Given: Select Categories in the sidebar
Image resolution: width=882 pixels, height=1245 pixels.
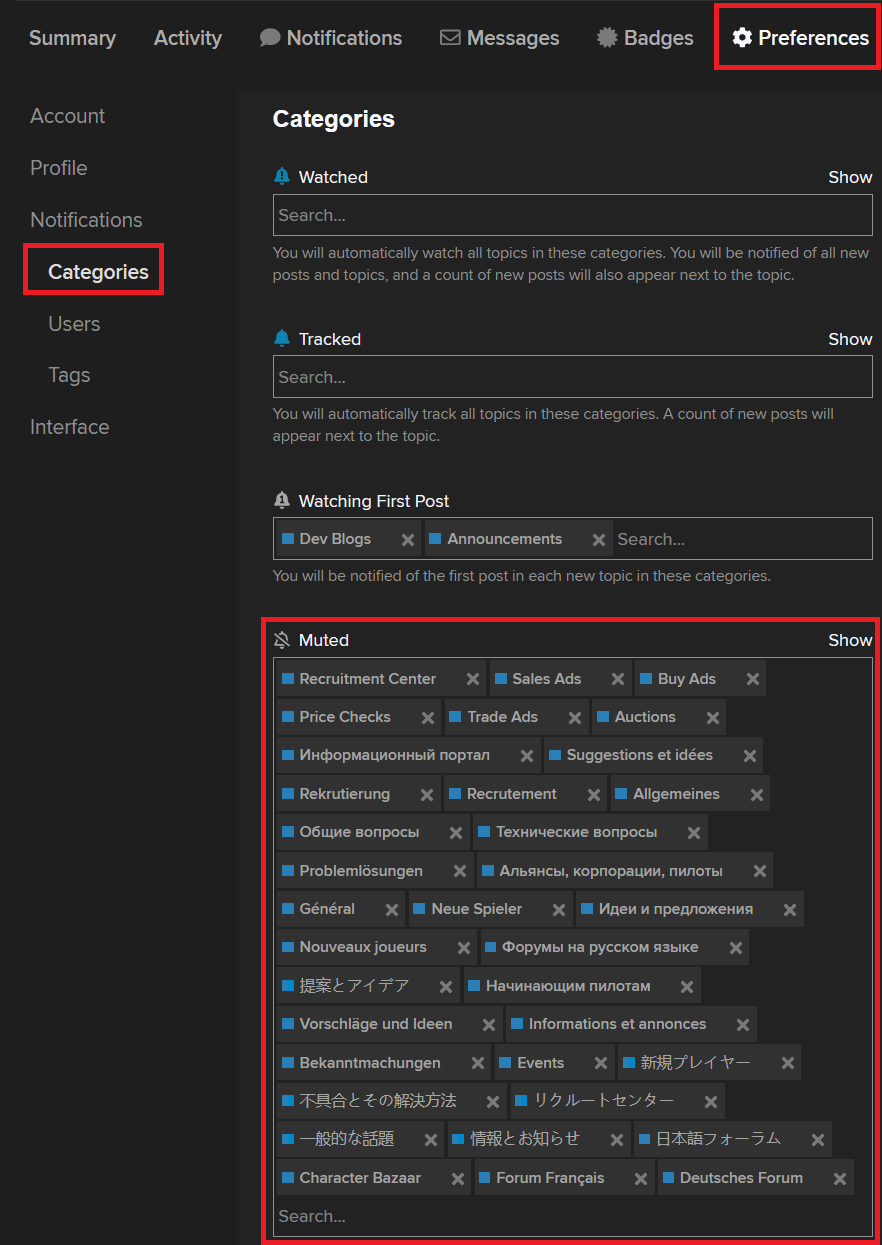Looking at the screenshot, I should tap(98, 272).
